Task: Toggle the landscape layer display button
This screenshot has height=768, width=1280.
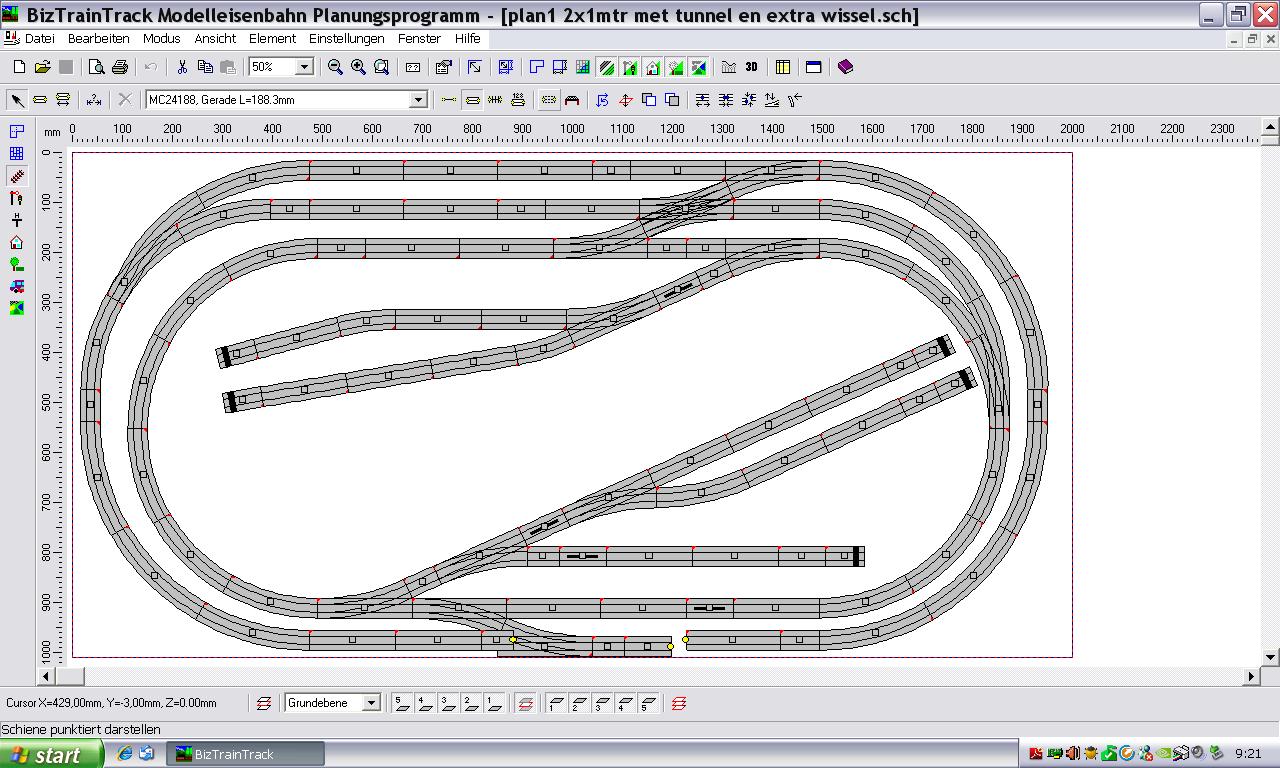Action: [698, 67]
